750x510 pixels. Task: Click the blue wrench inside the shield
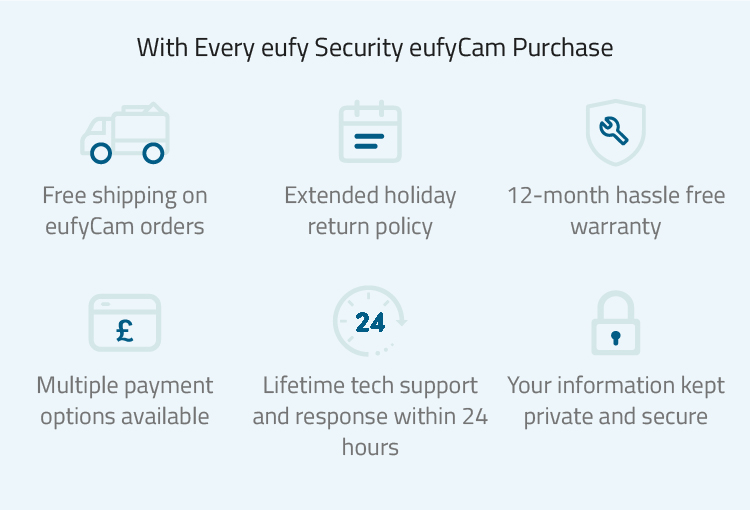coord(614,130)
